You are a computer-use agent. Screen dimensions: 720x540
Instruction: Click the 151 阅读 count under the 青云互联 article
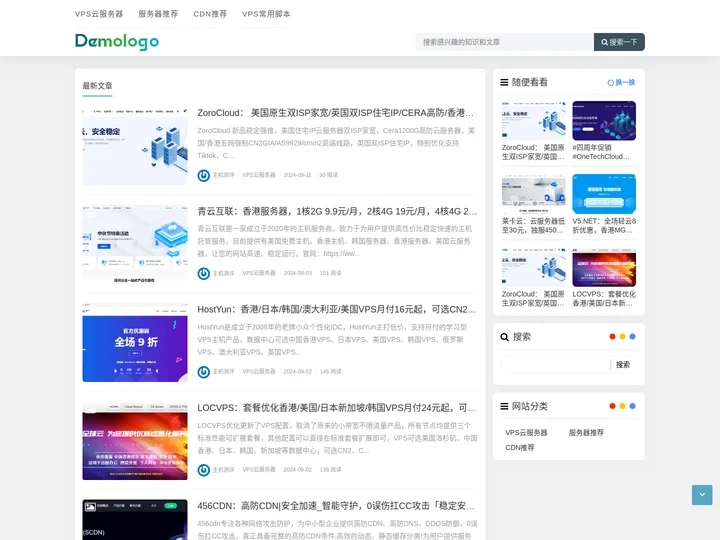(x=331, y=273)
